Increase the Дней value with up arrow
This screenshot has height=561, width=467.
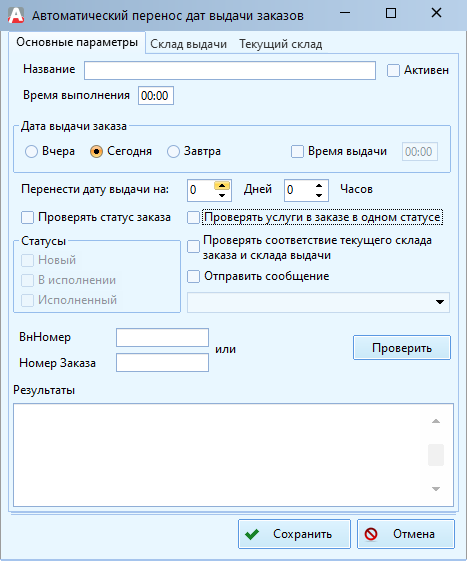pyautogui.click(x=222, y=186)
